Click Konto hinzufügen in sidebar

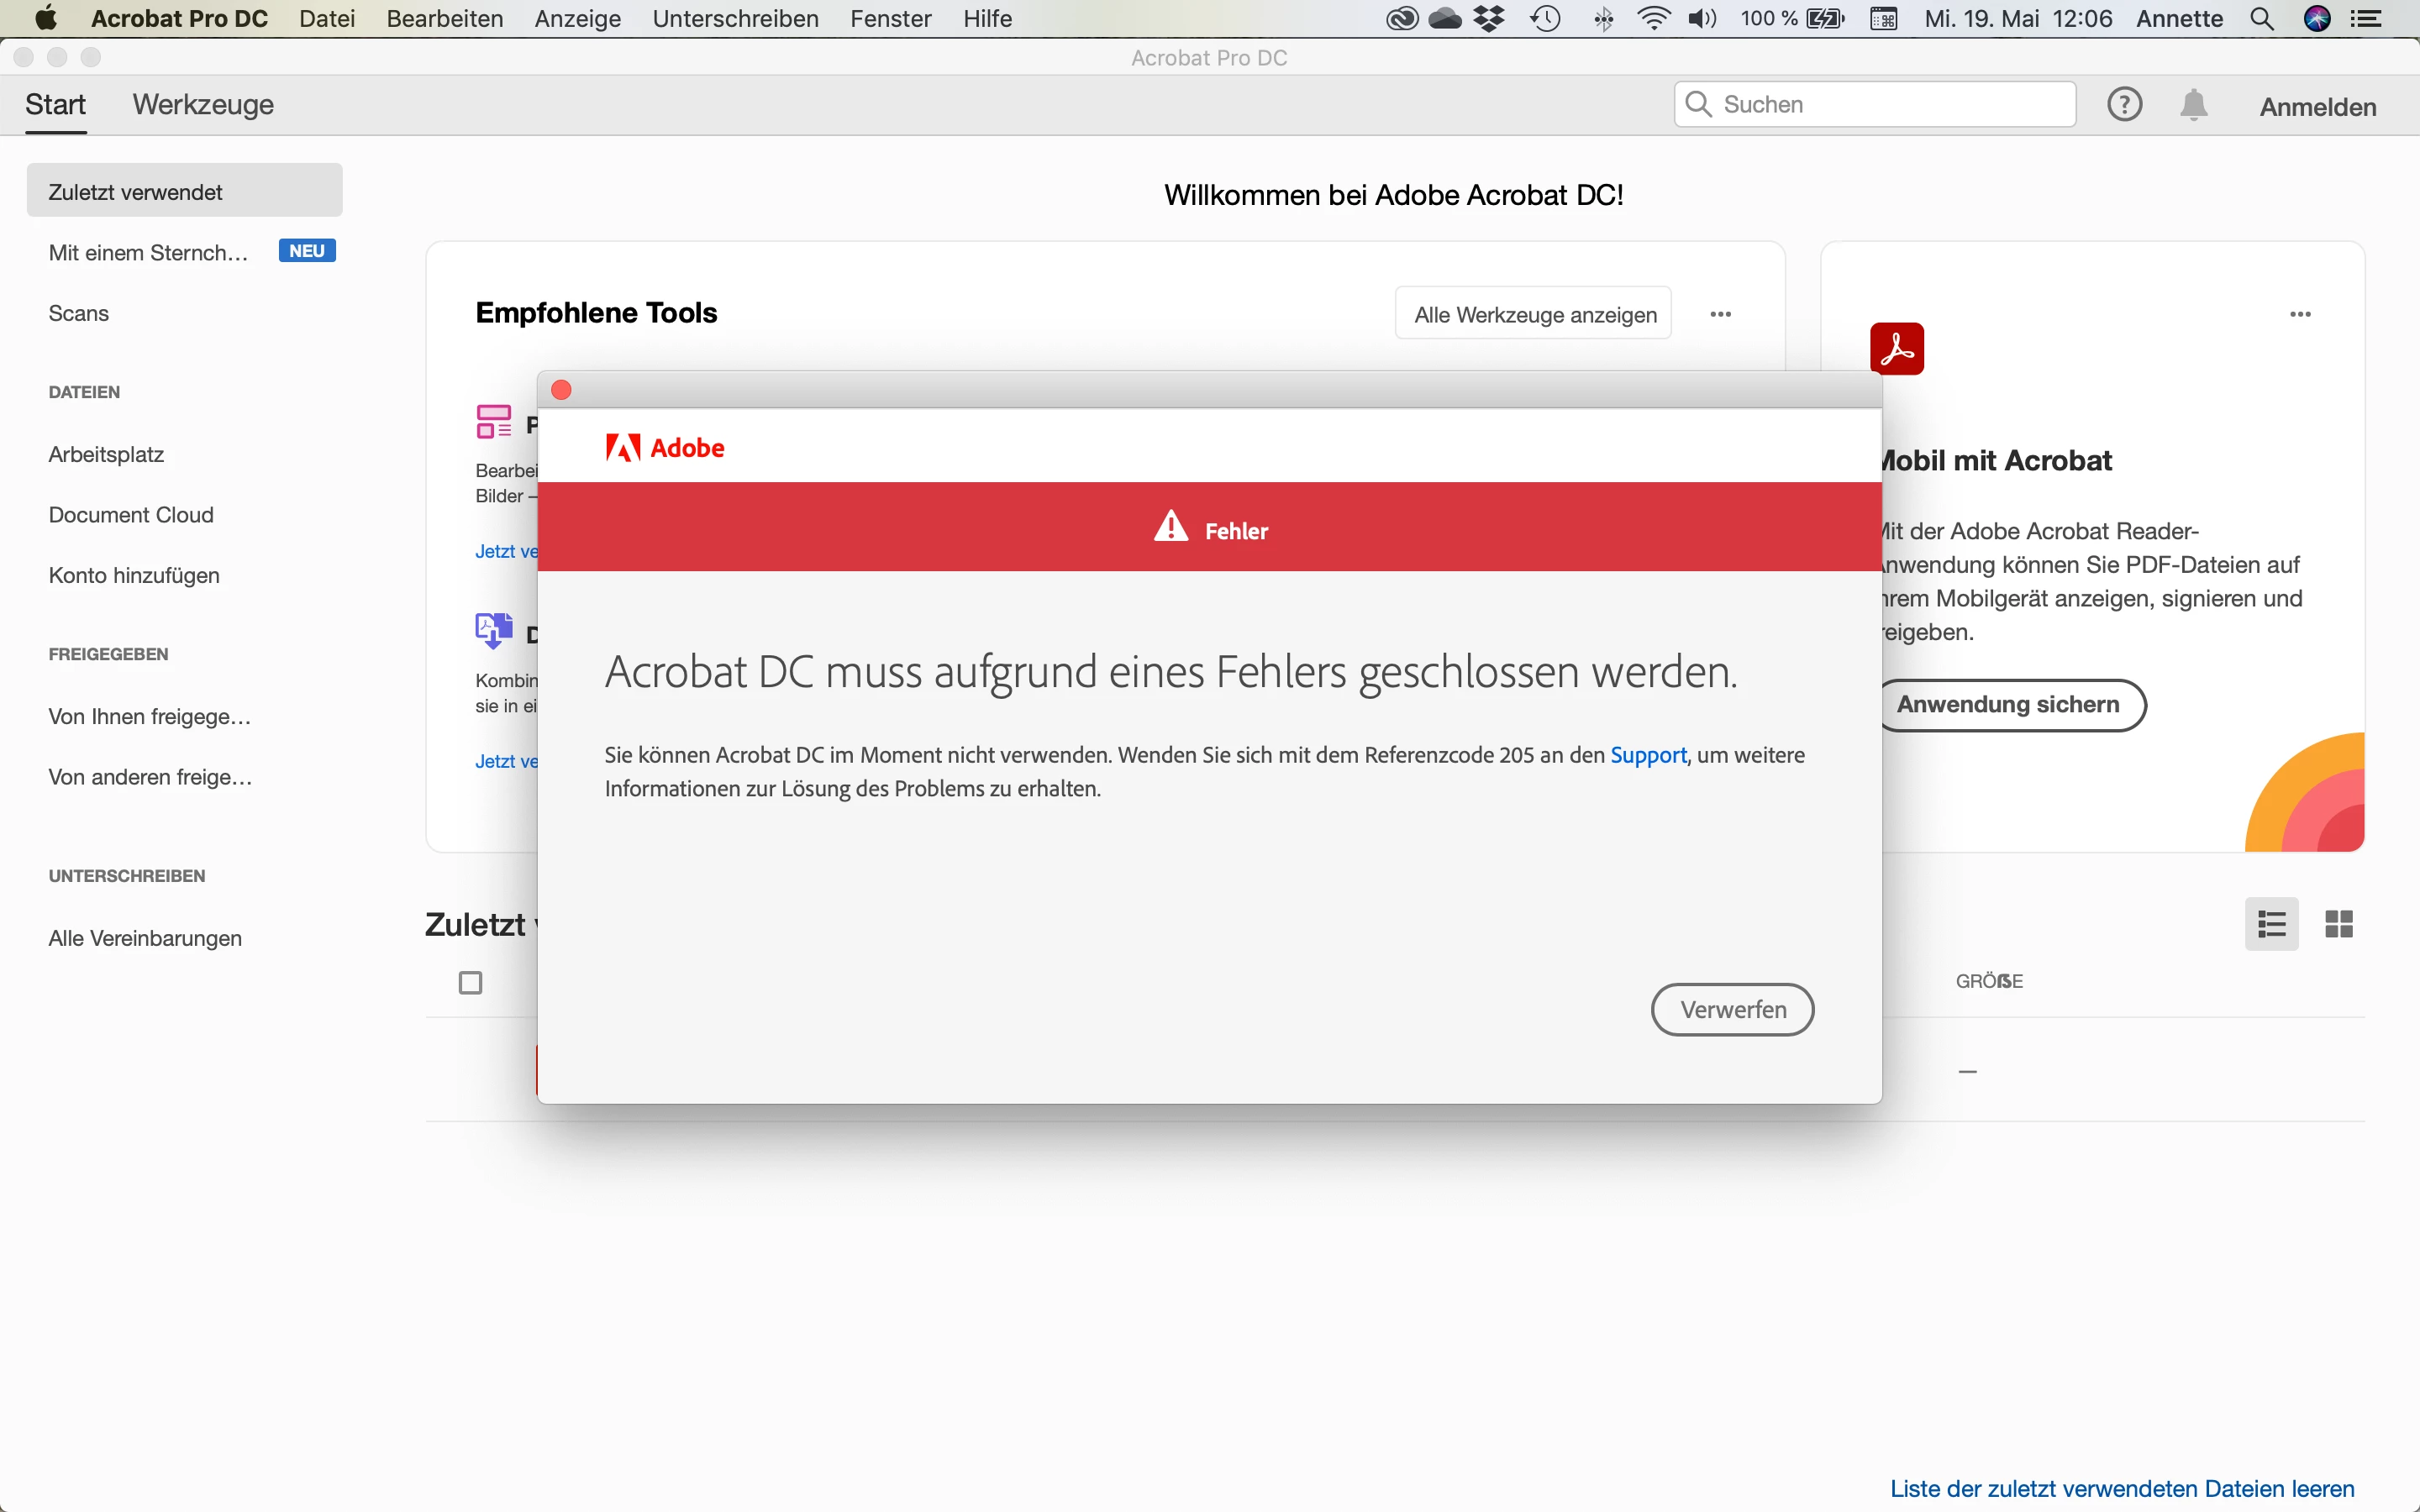pyautogui.click(x=134, y=576)
